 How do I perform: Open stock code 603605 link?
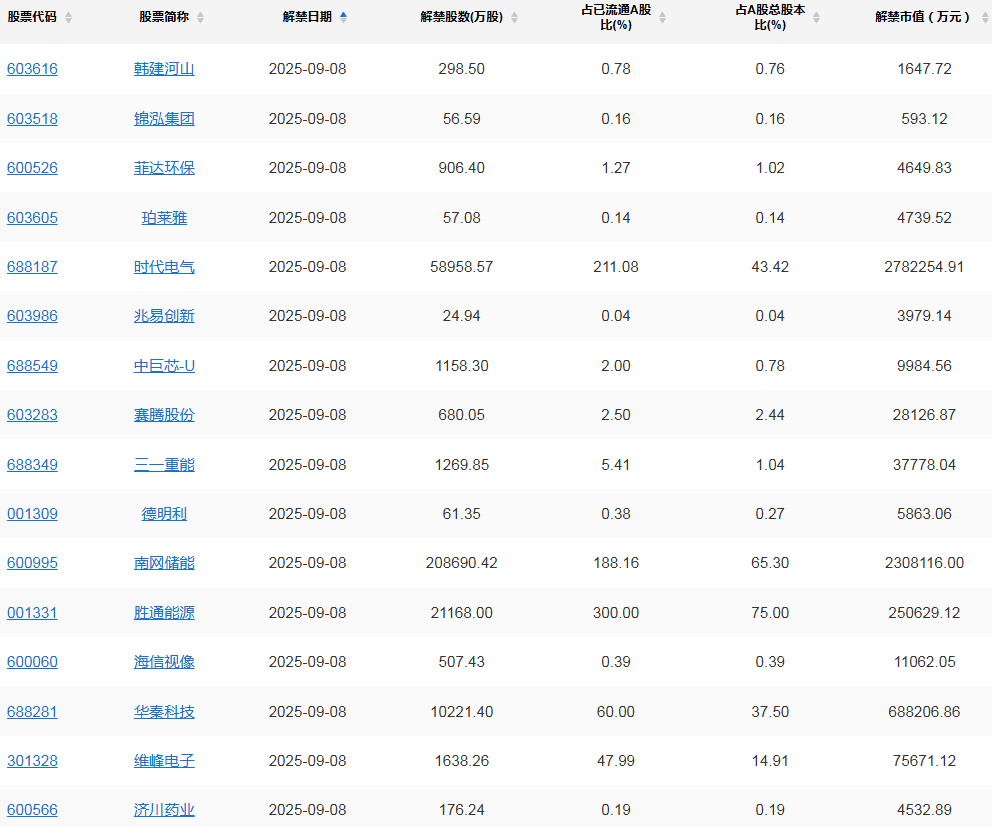(x=32, y=218)
